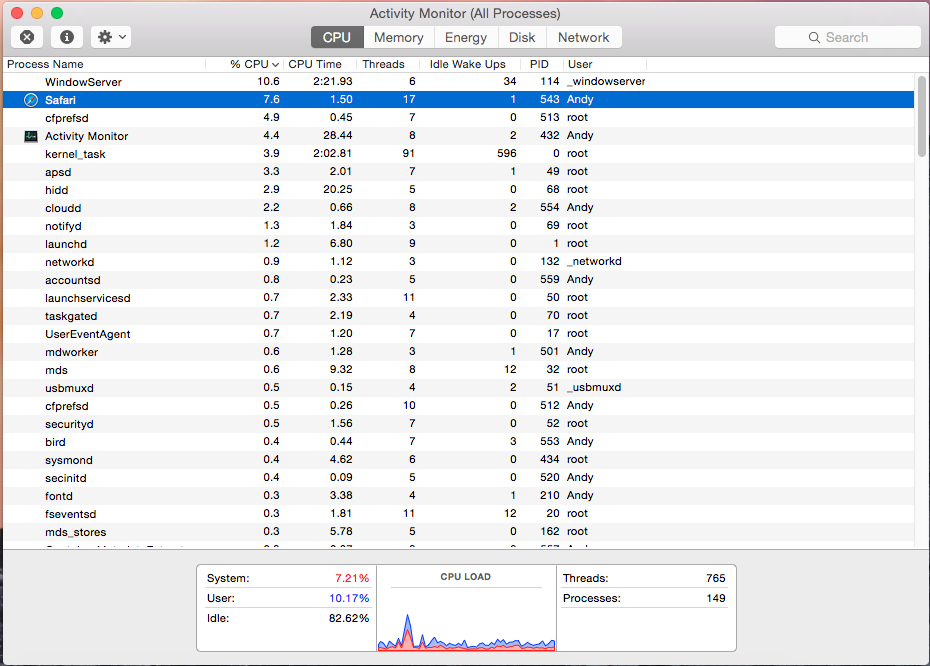
Task: Select the Safari process name
Action: click(60, 100)
